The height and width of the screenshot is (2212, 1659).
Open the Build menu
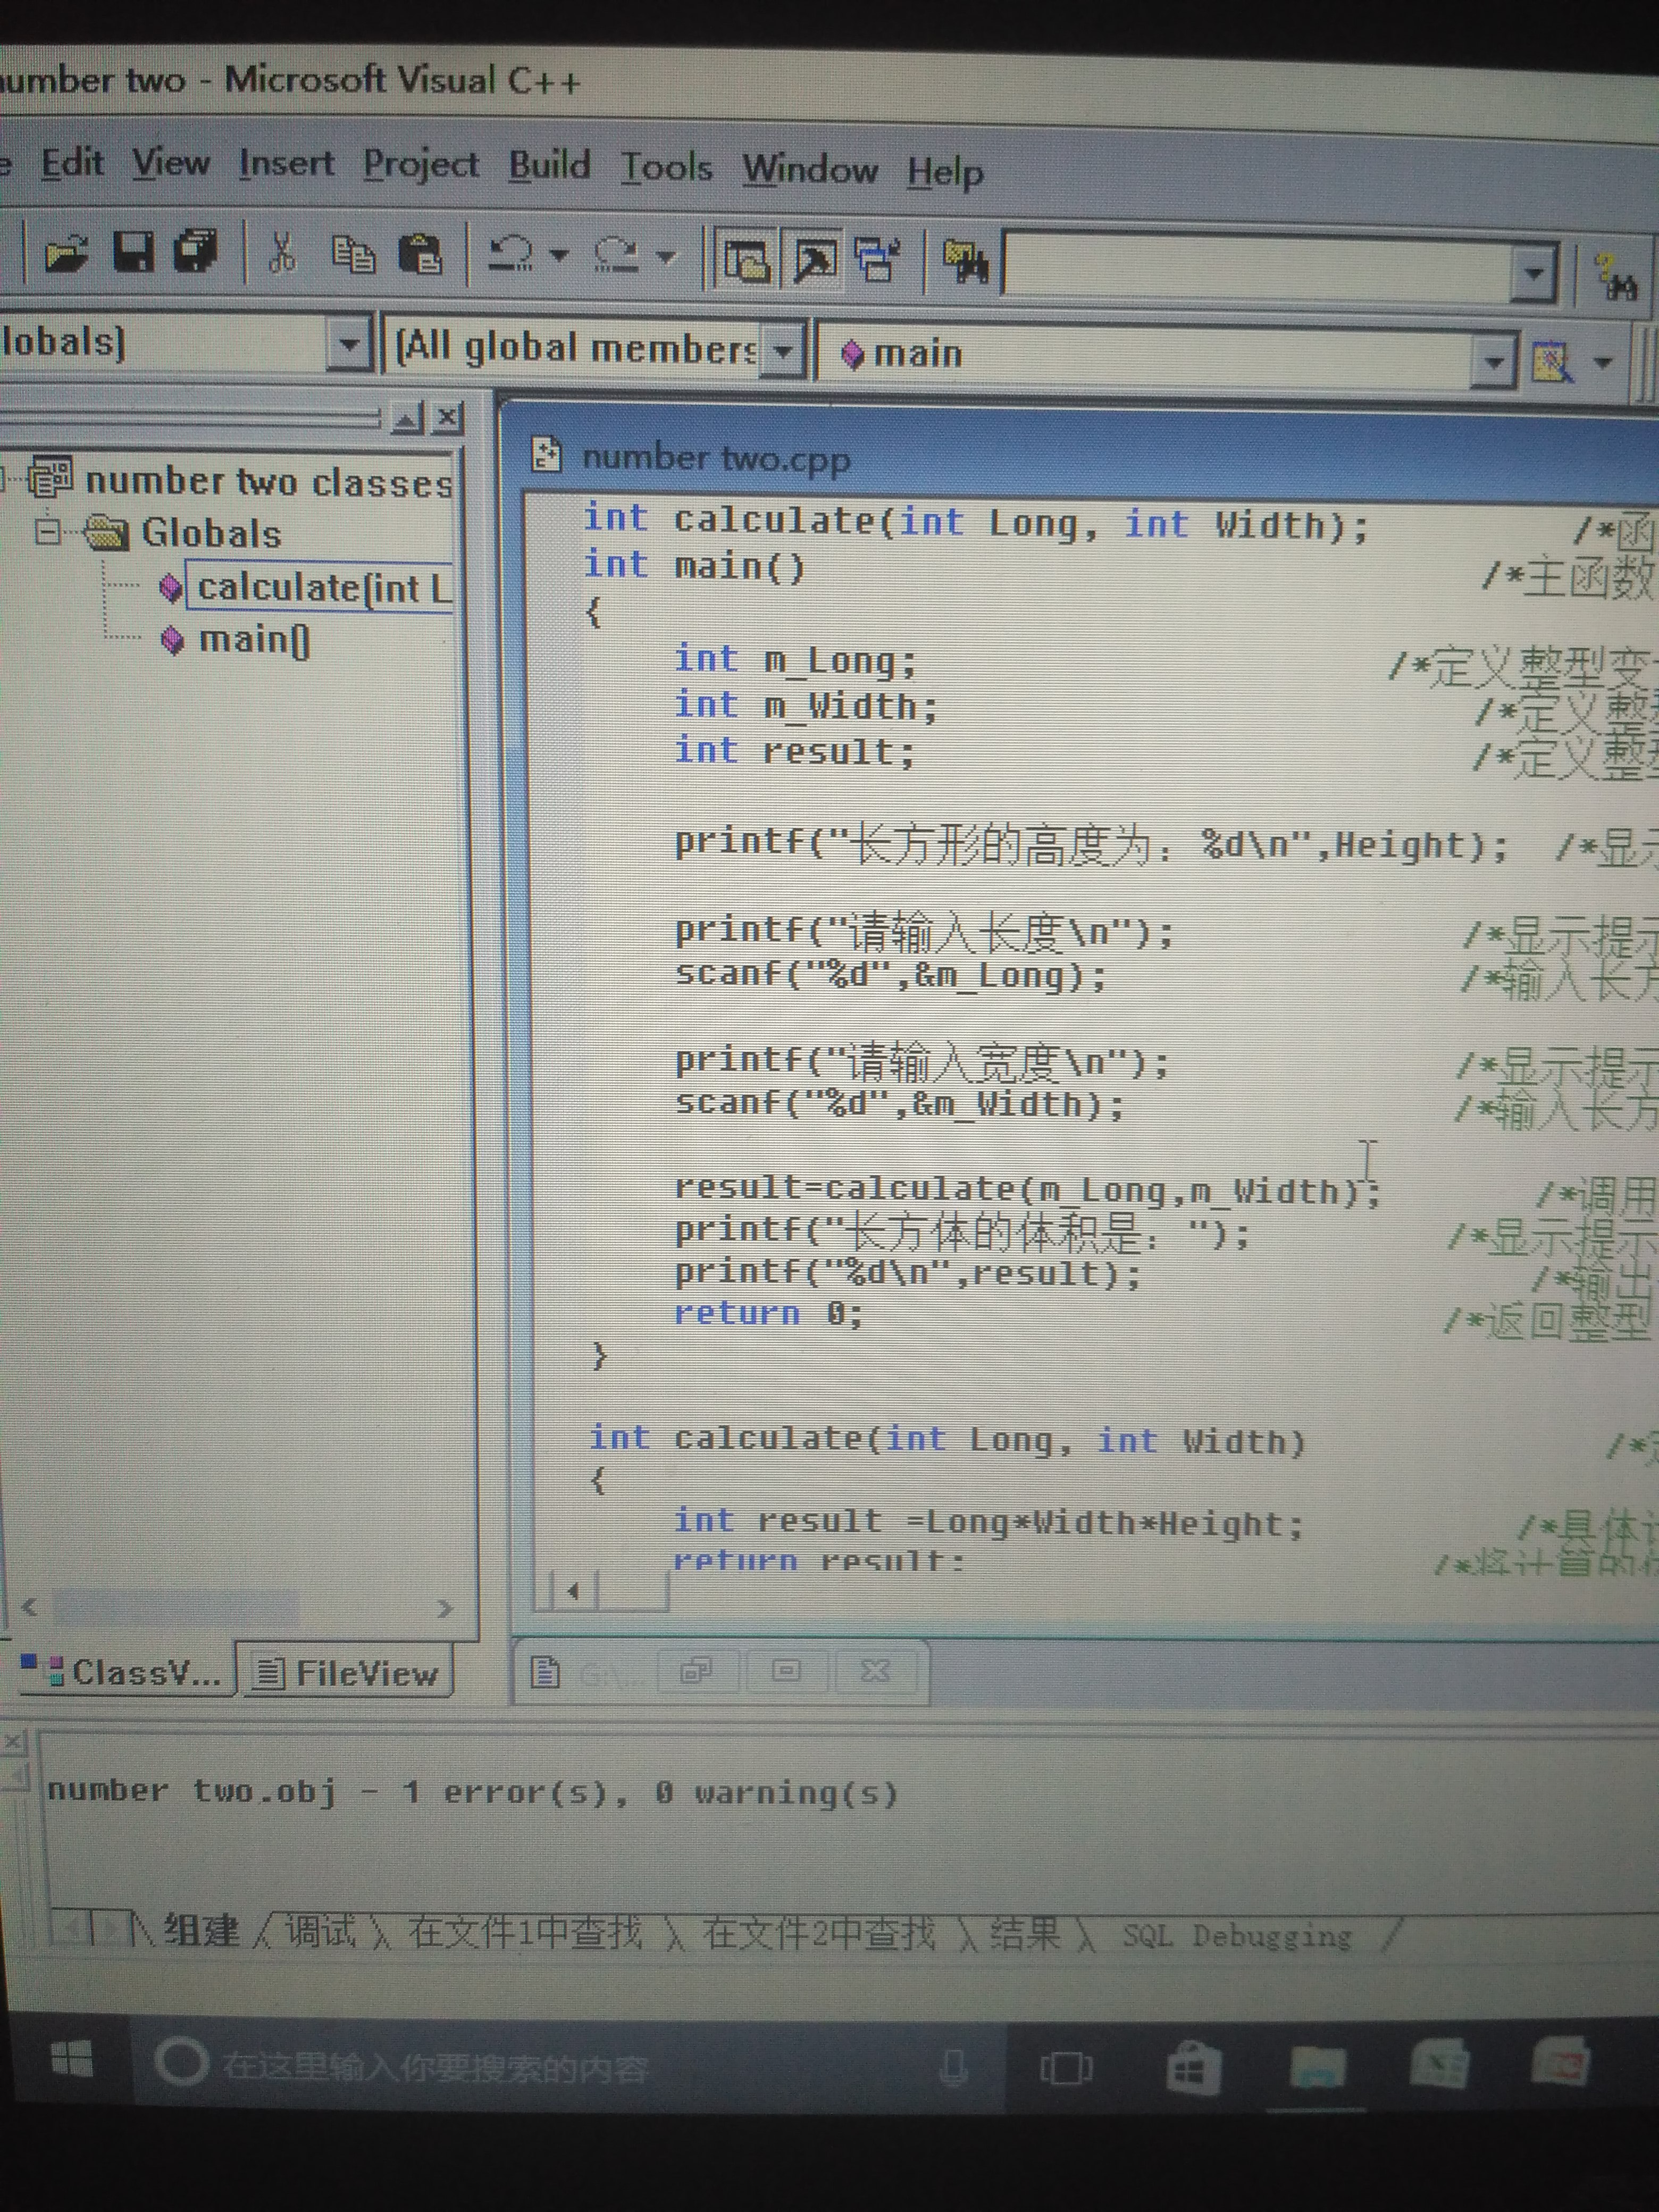(549, 165)
